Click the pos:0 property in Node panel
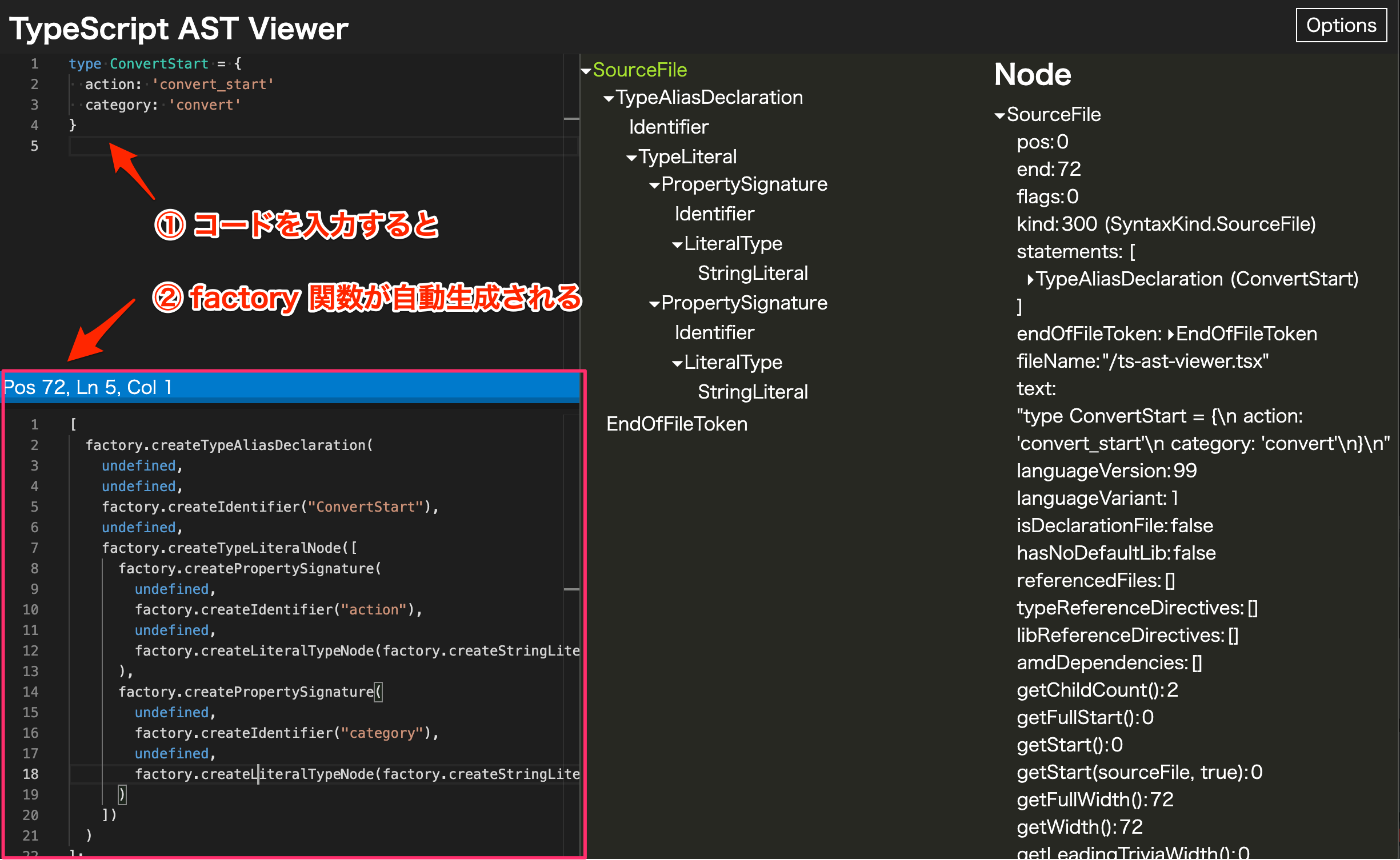 click(1043, 142)
